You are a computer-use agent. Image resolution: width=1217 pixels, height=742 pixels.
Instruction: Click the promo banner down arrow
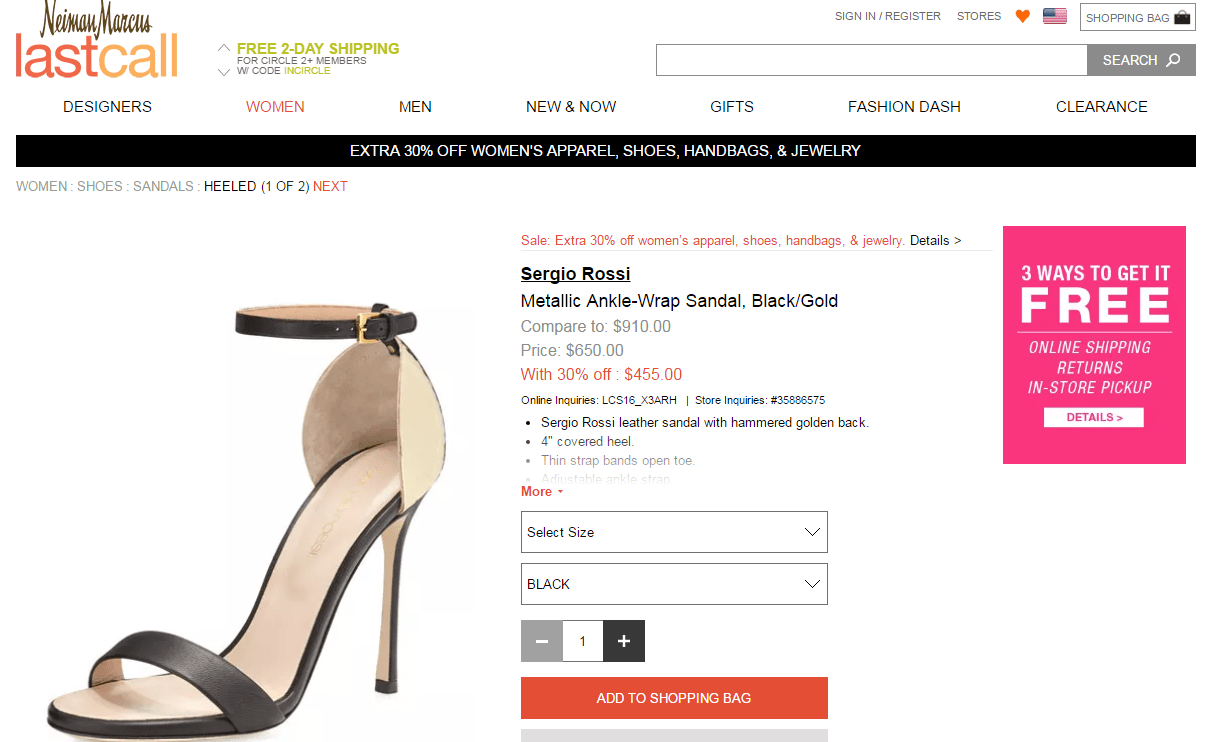[x=224, y=71]
